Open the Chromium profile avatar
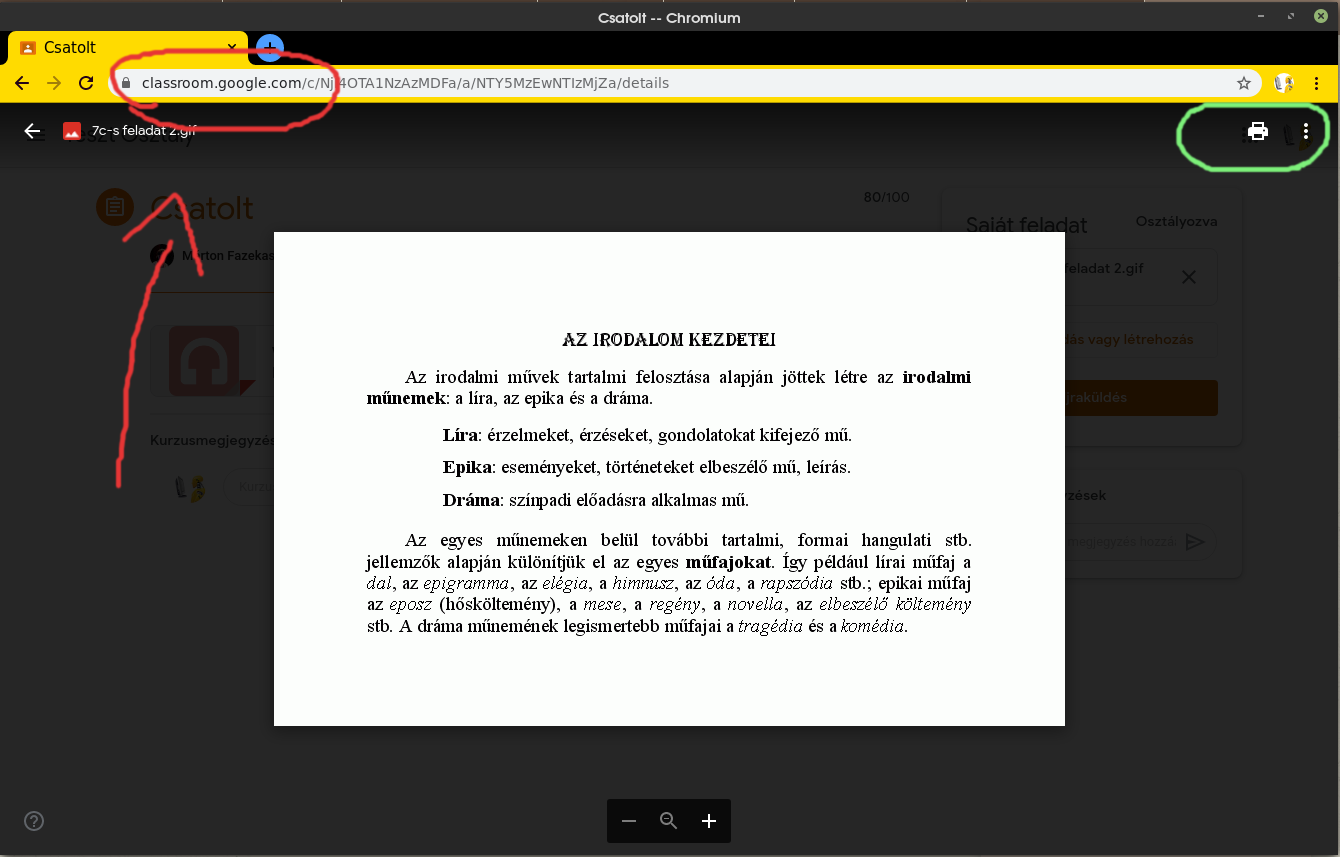Image resolution: width=1340 pixels, height=857 pixels. point(1284,84)
